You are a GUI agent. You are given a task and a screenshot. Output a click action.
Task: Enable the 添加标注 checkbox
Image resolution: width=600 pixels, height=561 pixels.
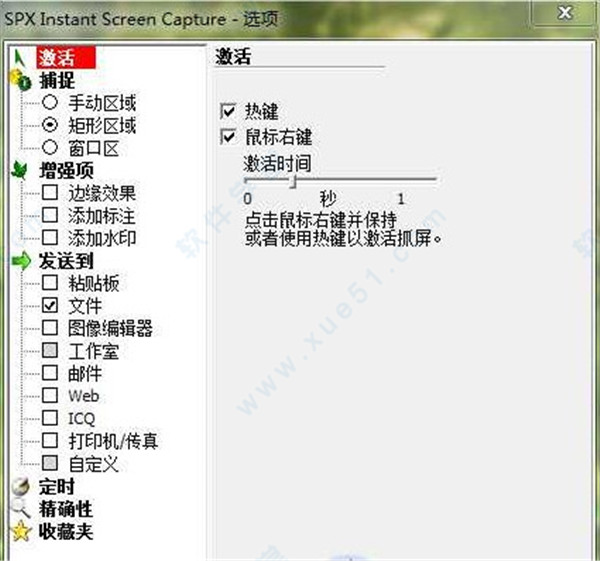50,215
